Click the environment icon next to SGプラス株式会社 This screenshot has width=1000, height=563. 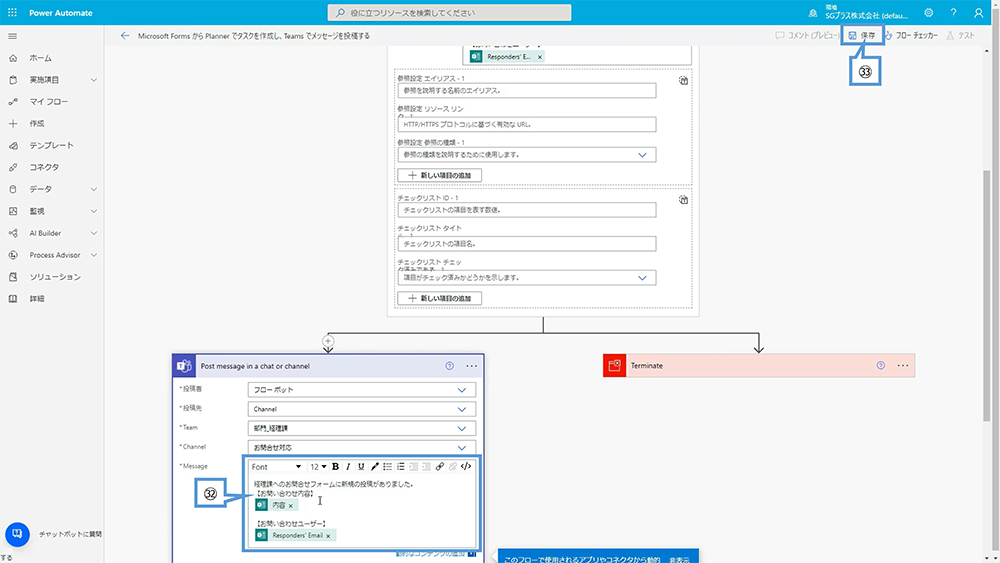[x=812, y=13]
